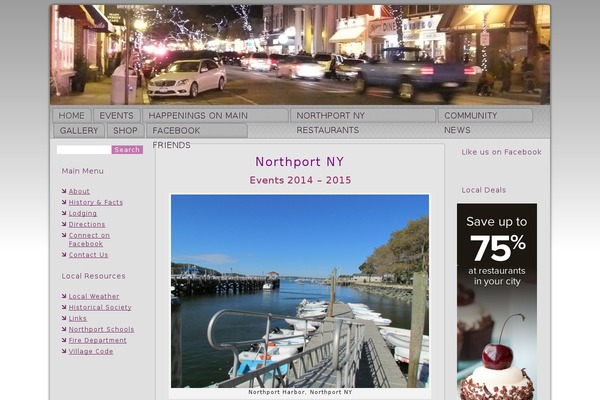The height and width of the screenshot is (400, 600).
Task: Open Happenings on Main menu item
Action: (x=215, y=116)
